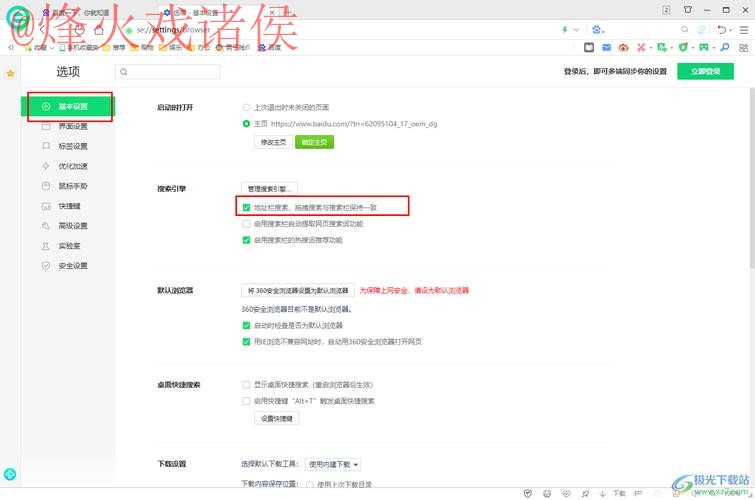
Task: Click the back navigation arrow
Action: pos(42,30)
